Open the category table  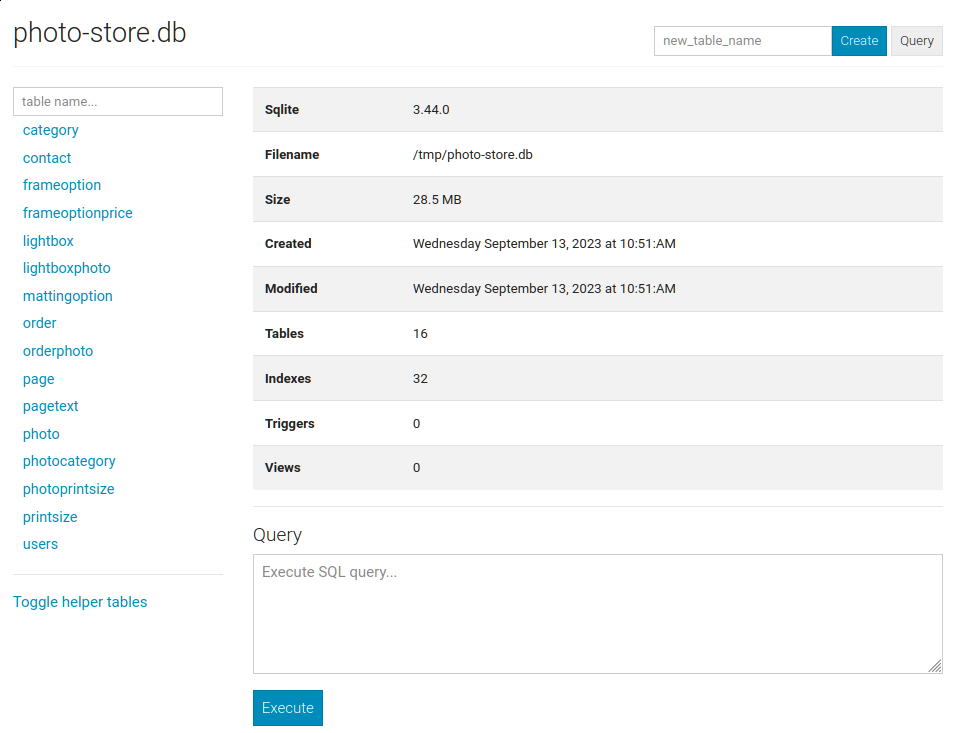[x=51, y=130]
